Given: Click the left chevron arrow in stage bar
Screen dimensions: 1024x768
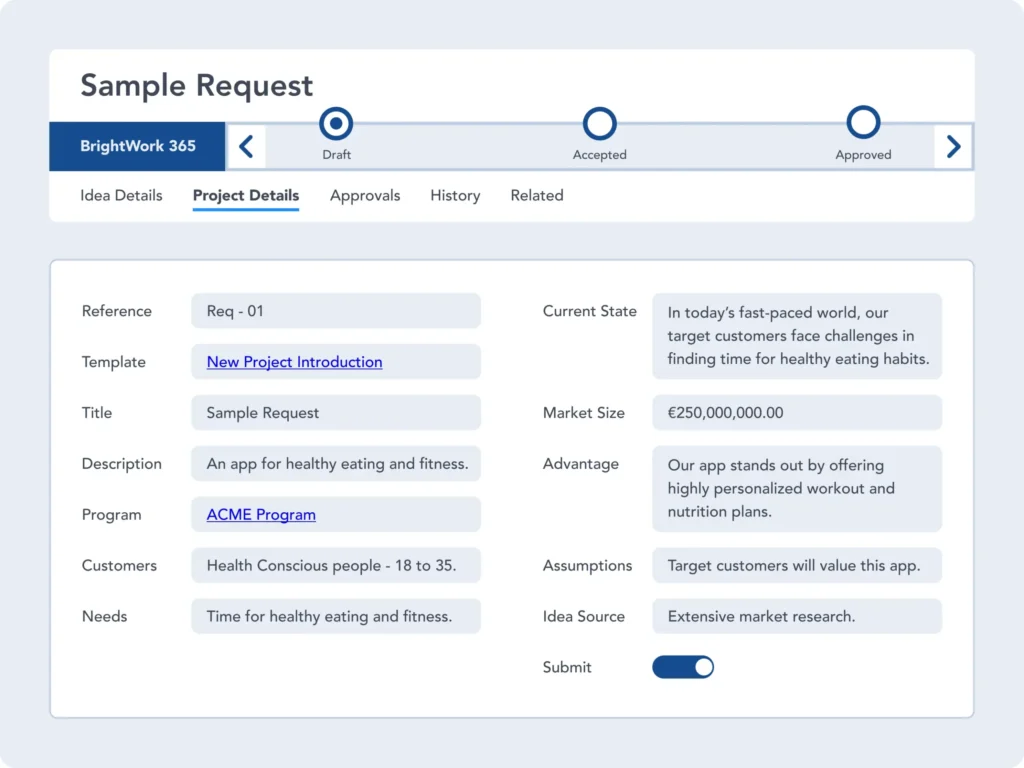Looking at the screenshot, I should (246, 147).
